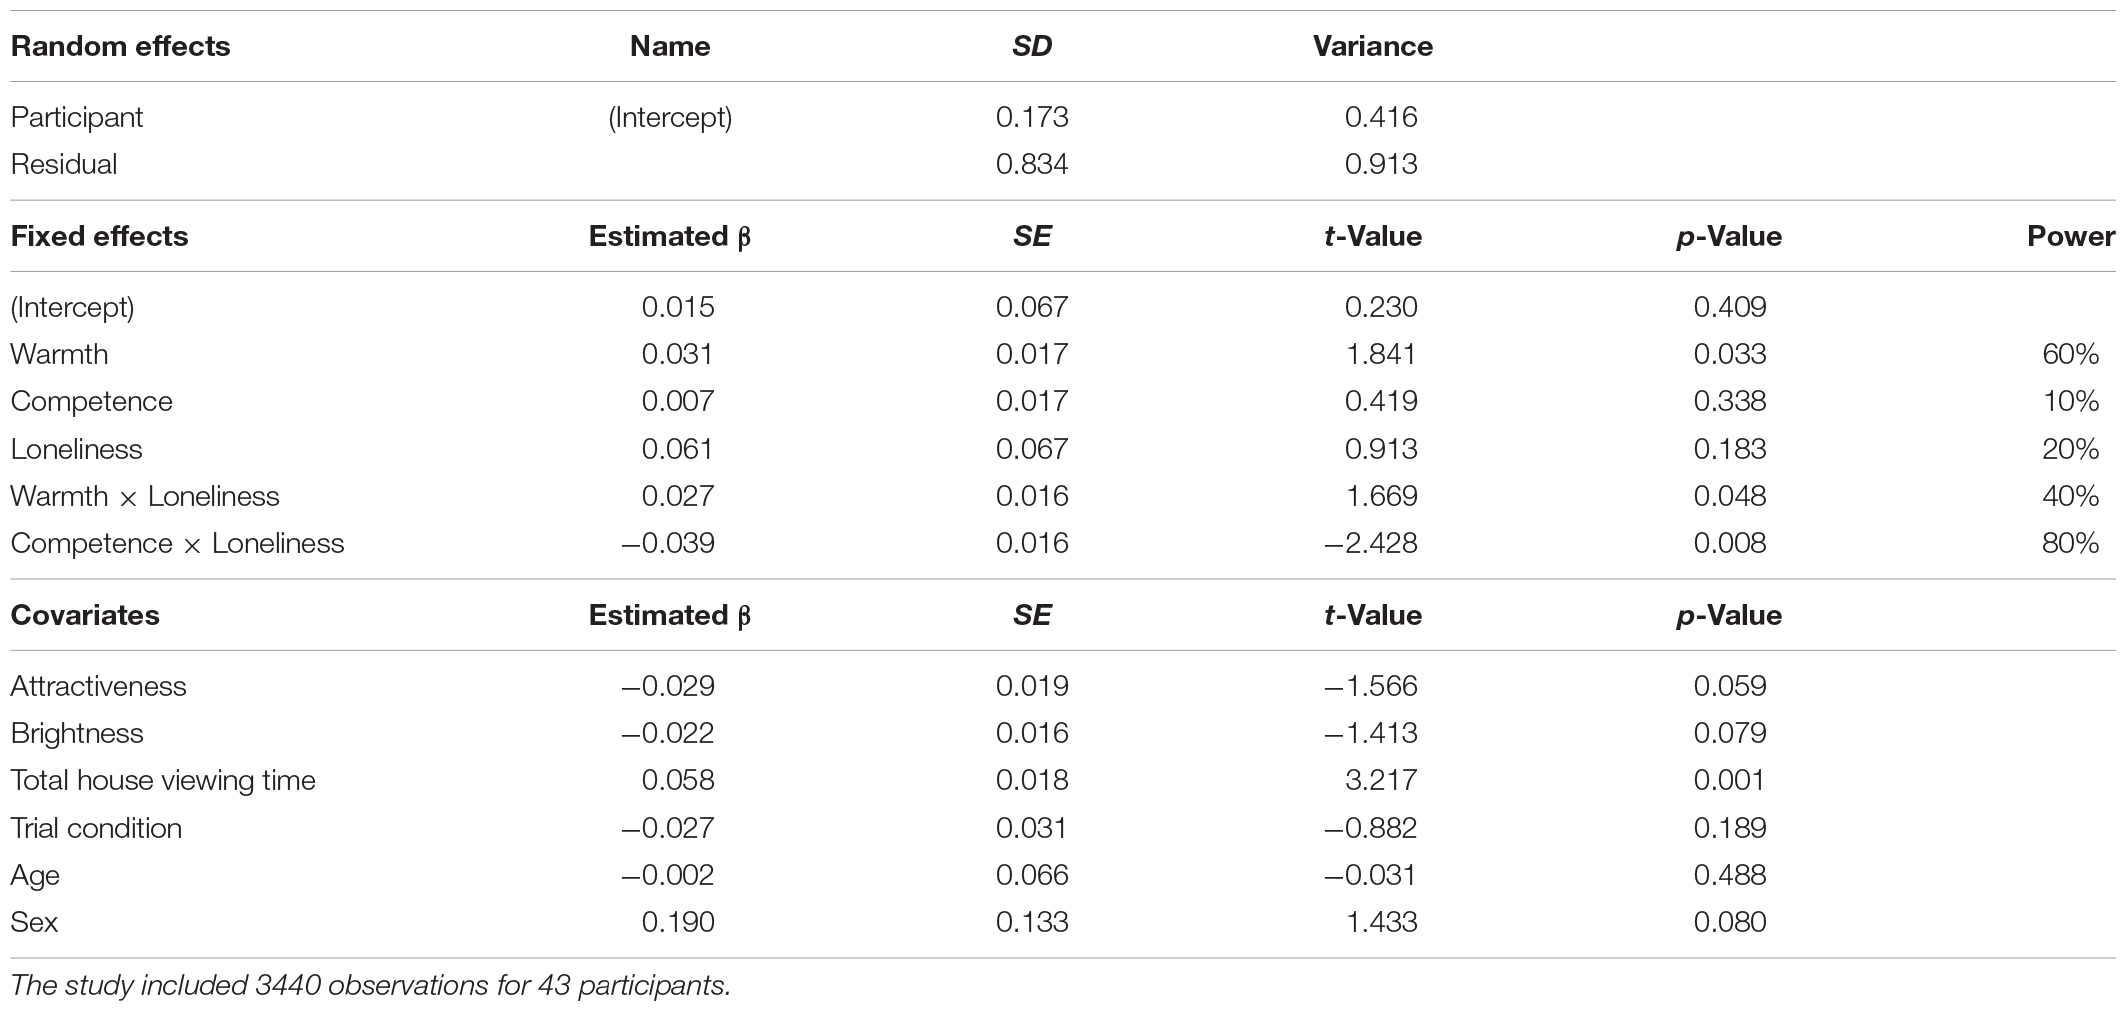This screenshot has width=2128, height=1012.
Task: Click the Warmth × Loneliness power 40%
Action: tap(2070, 496)
